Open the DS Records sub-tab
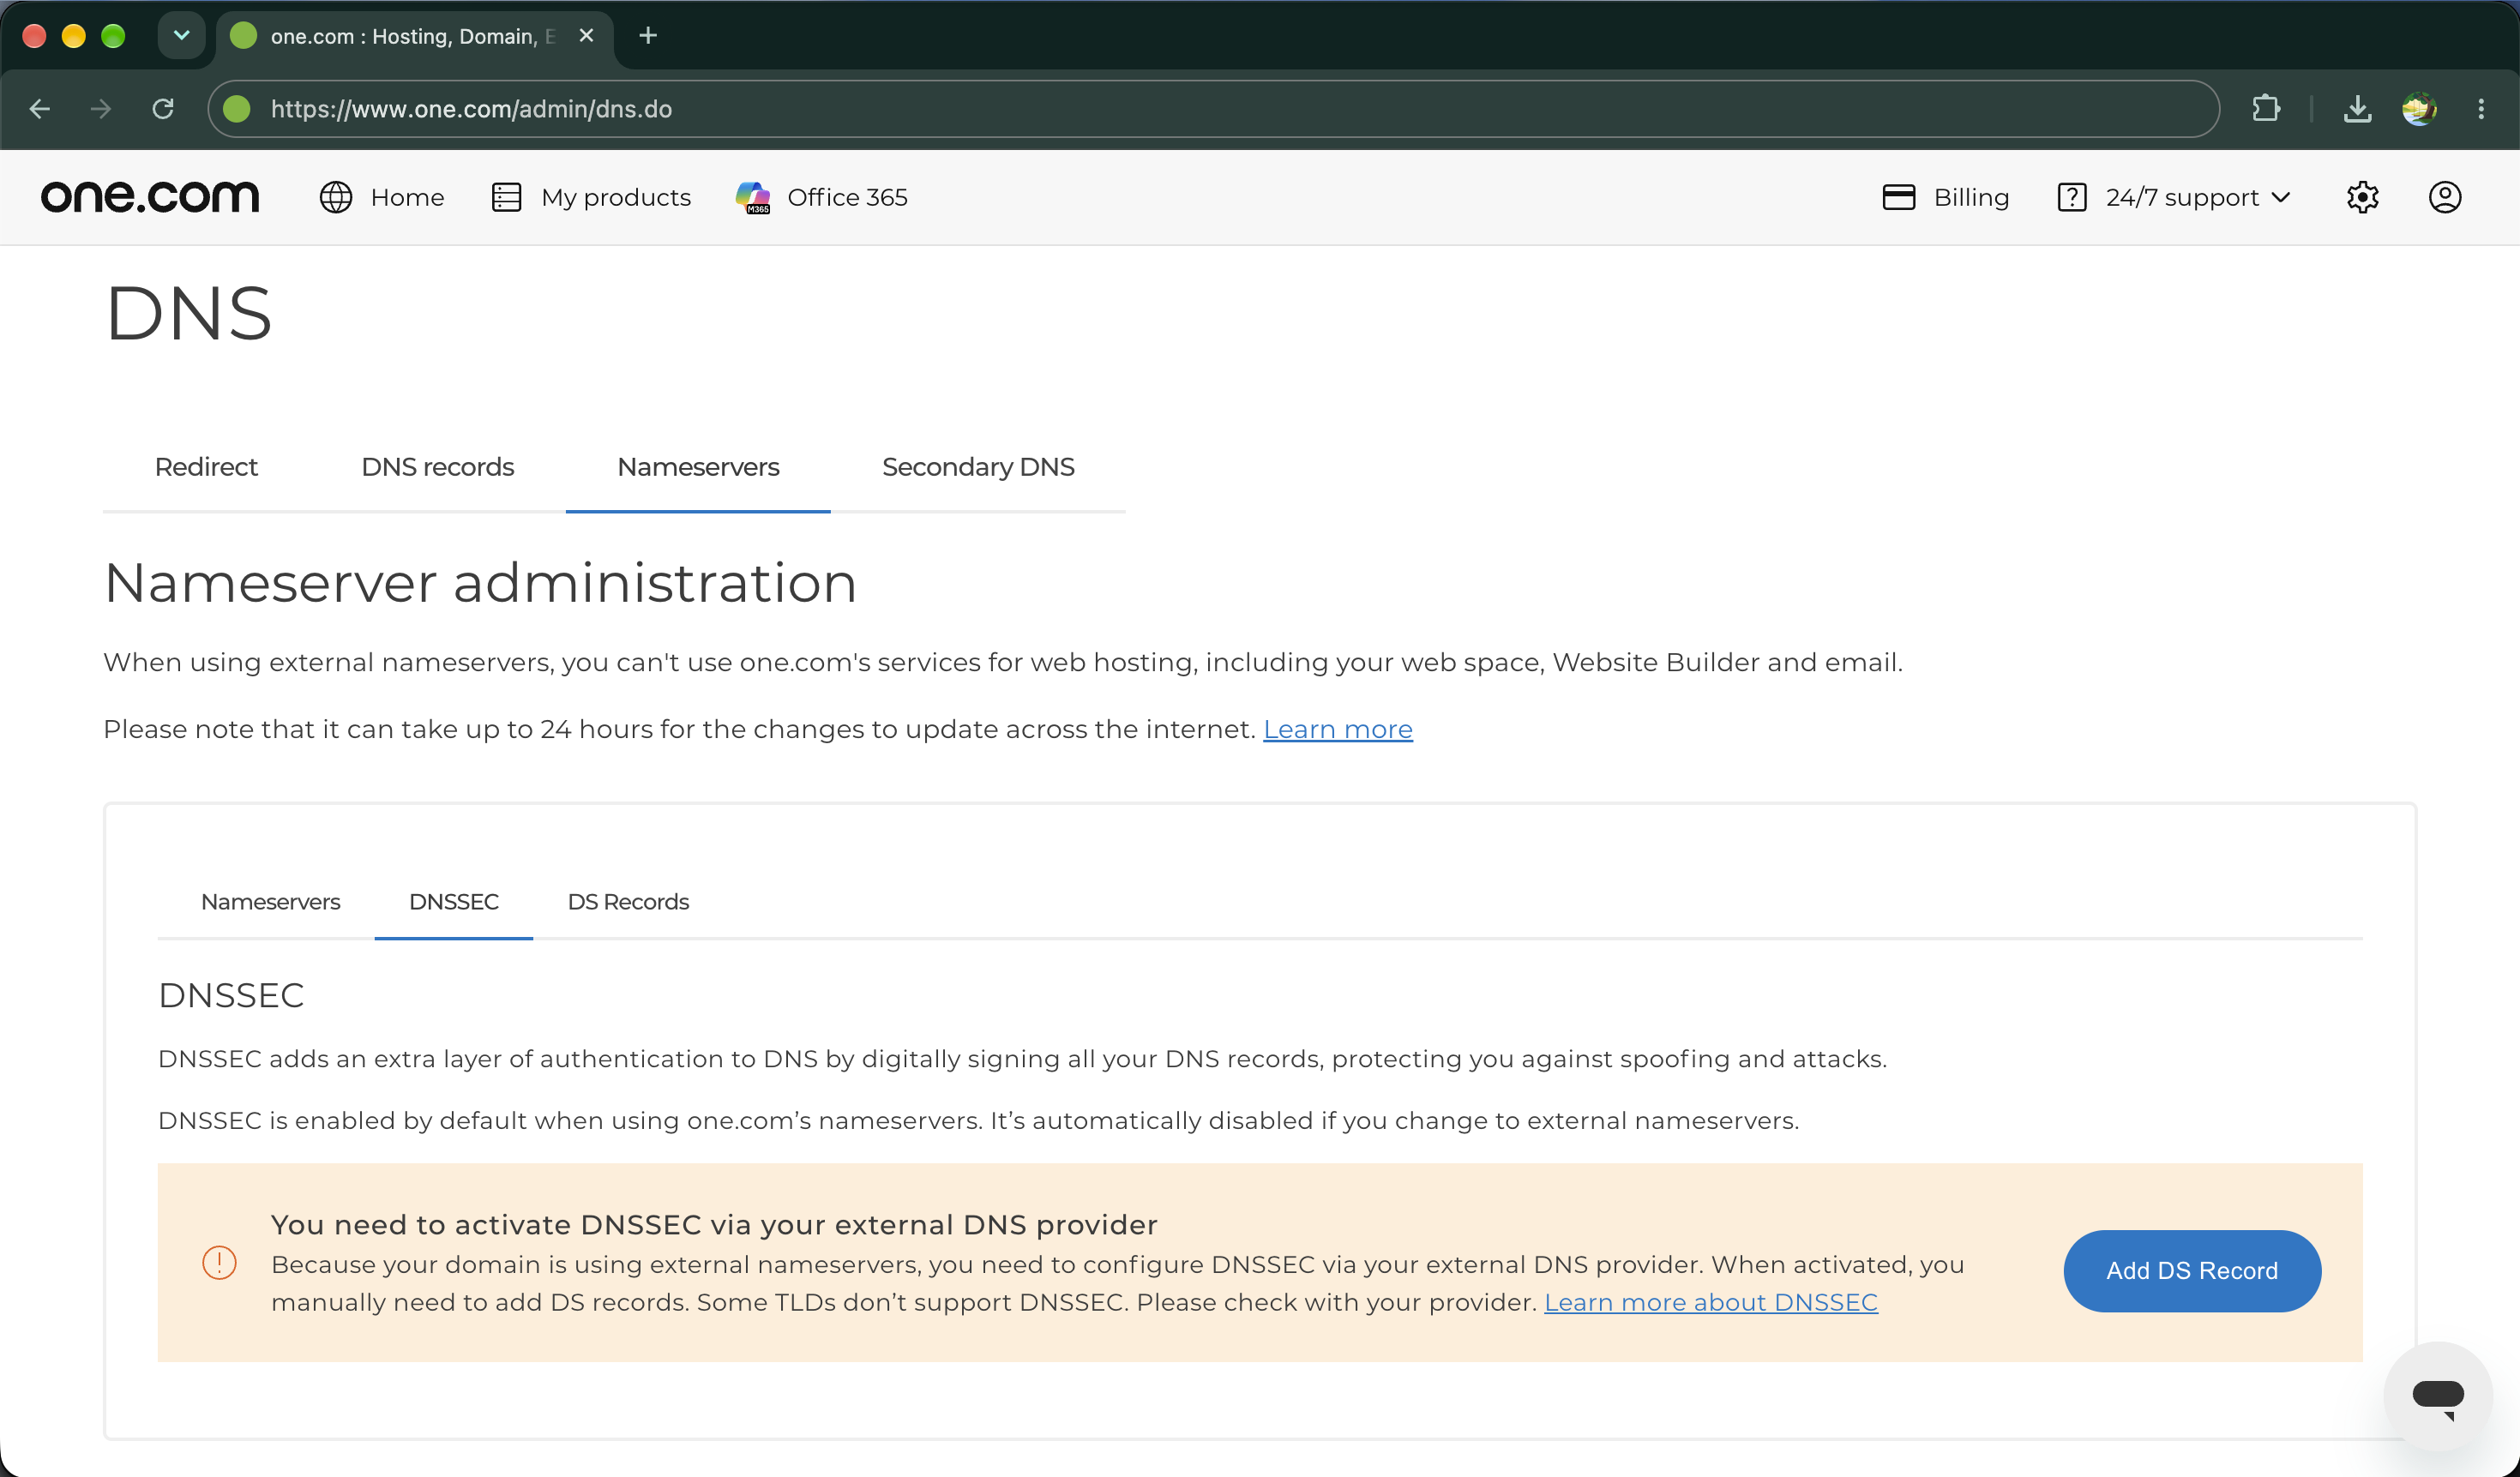Screen dimensions: 2520x1477 pos(628,902)
